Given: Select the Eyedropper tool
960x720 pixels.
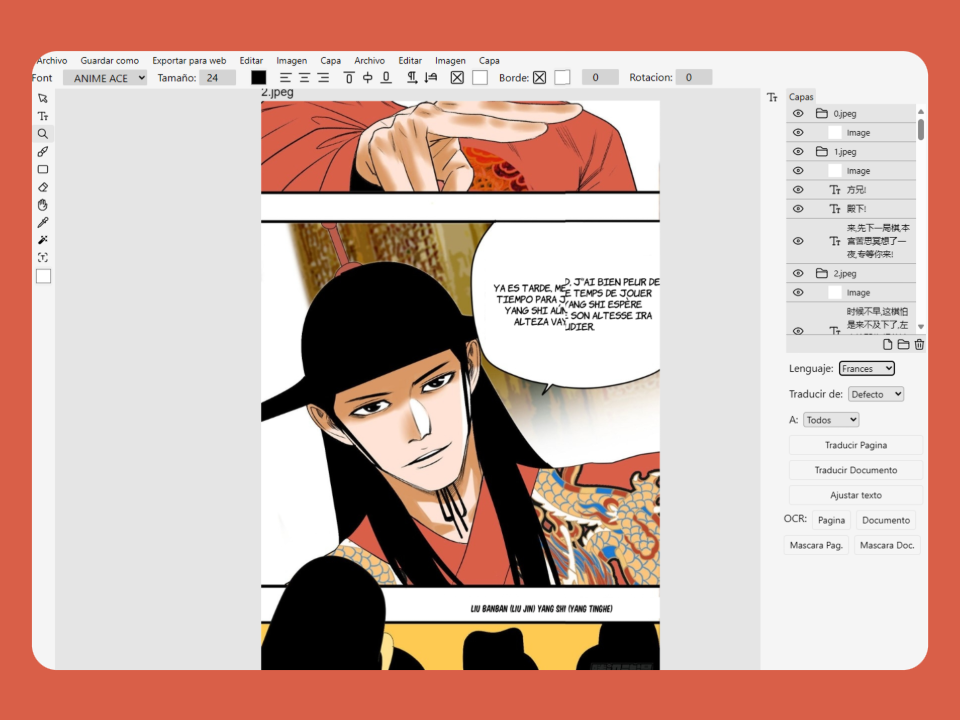Looking at the screenshot, I should click(42, 222).
